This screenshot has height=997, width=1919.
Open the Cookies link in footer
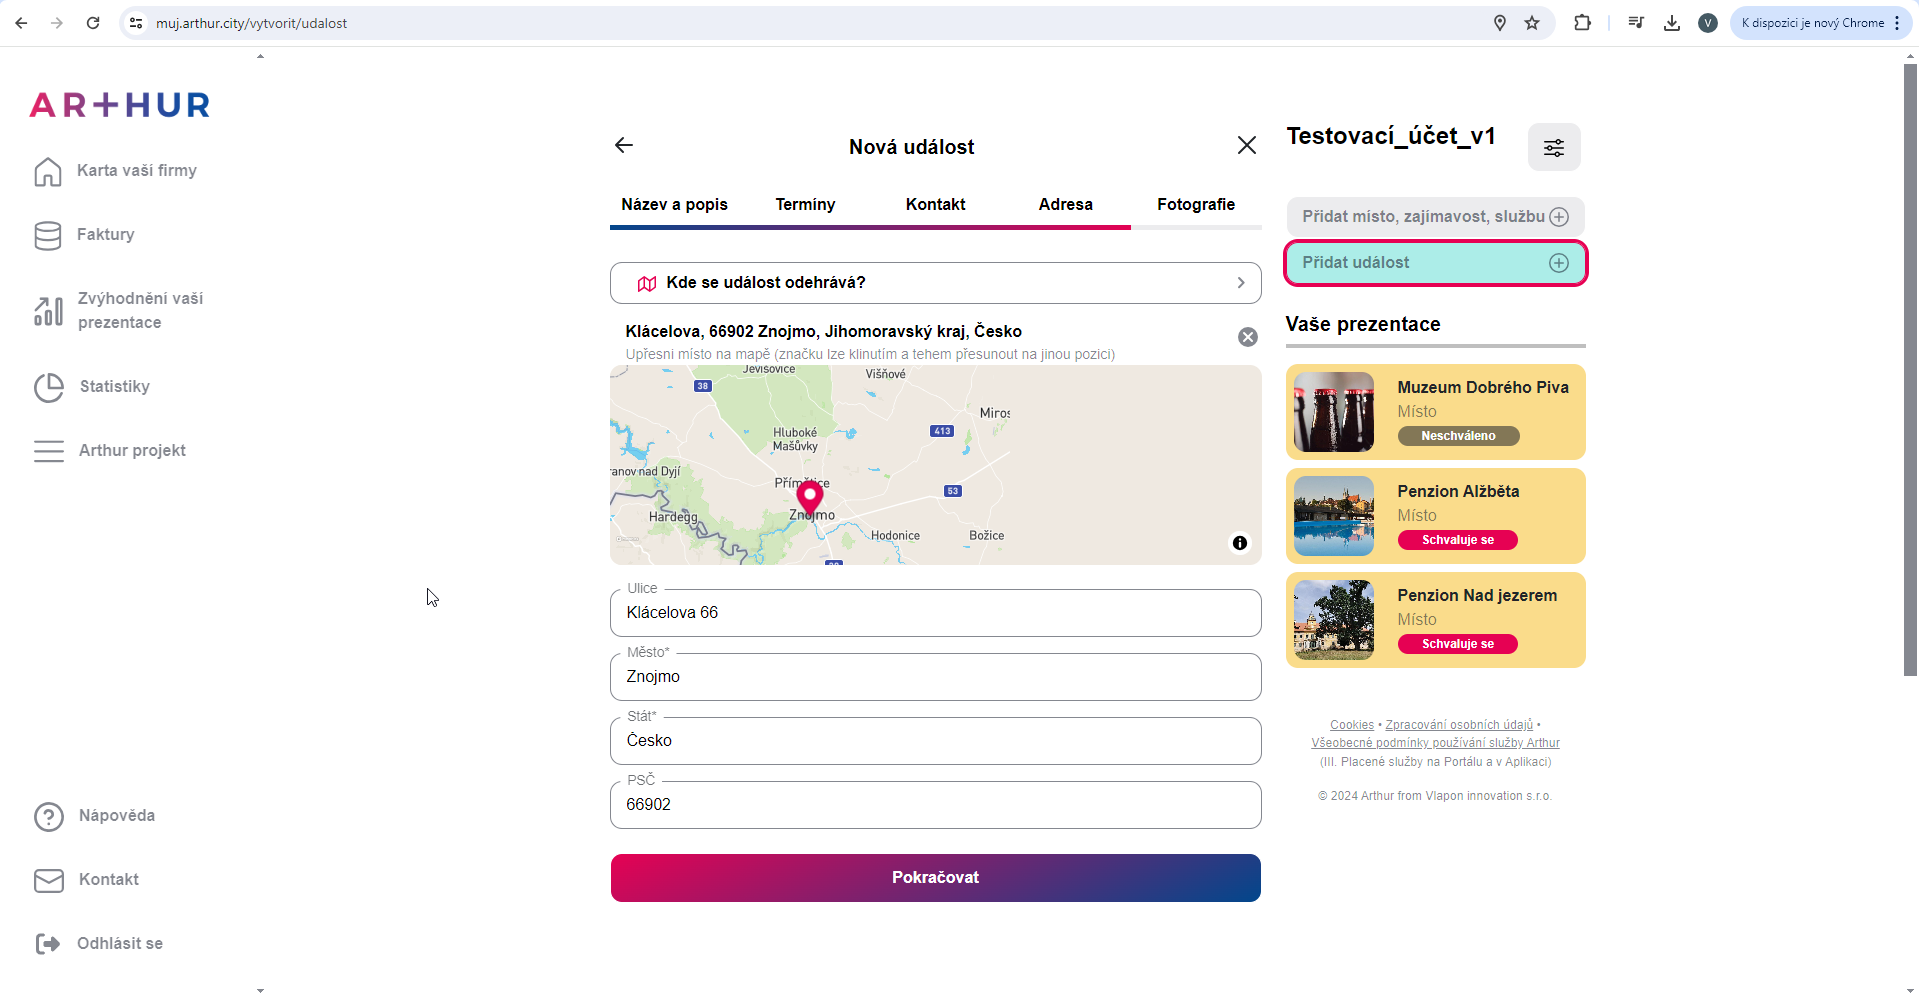coord(1351,725)
